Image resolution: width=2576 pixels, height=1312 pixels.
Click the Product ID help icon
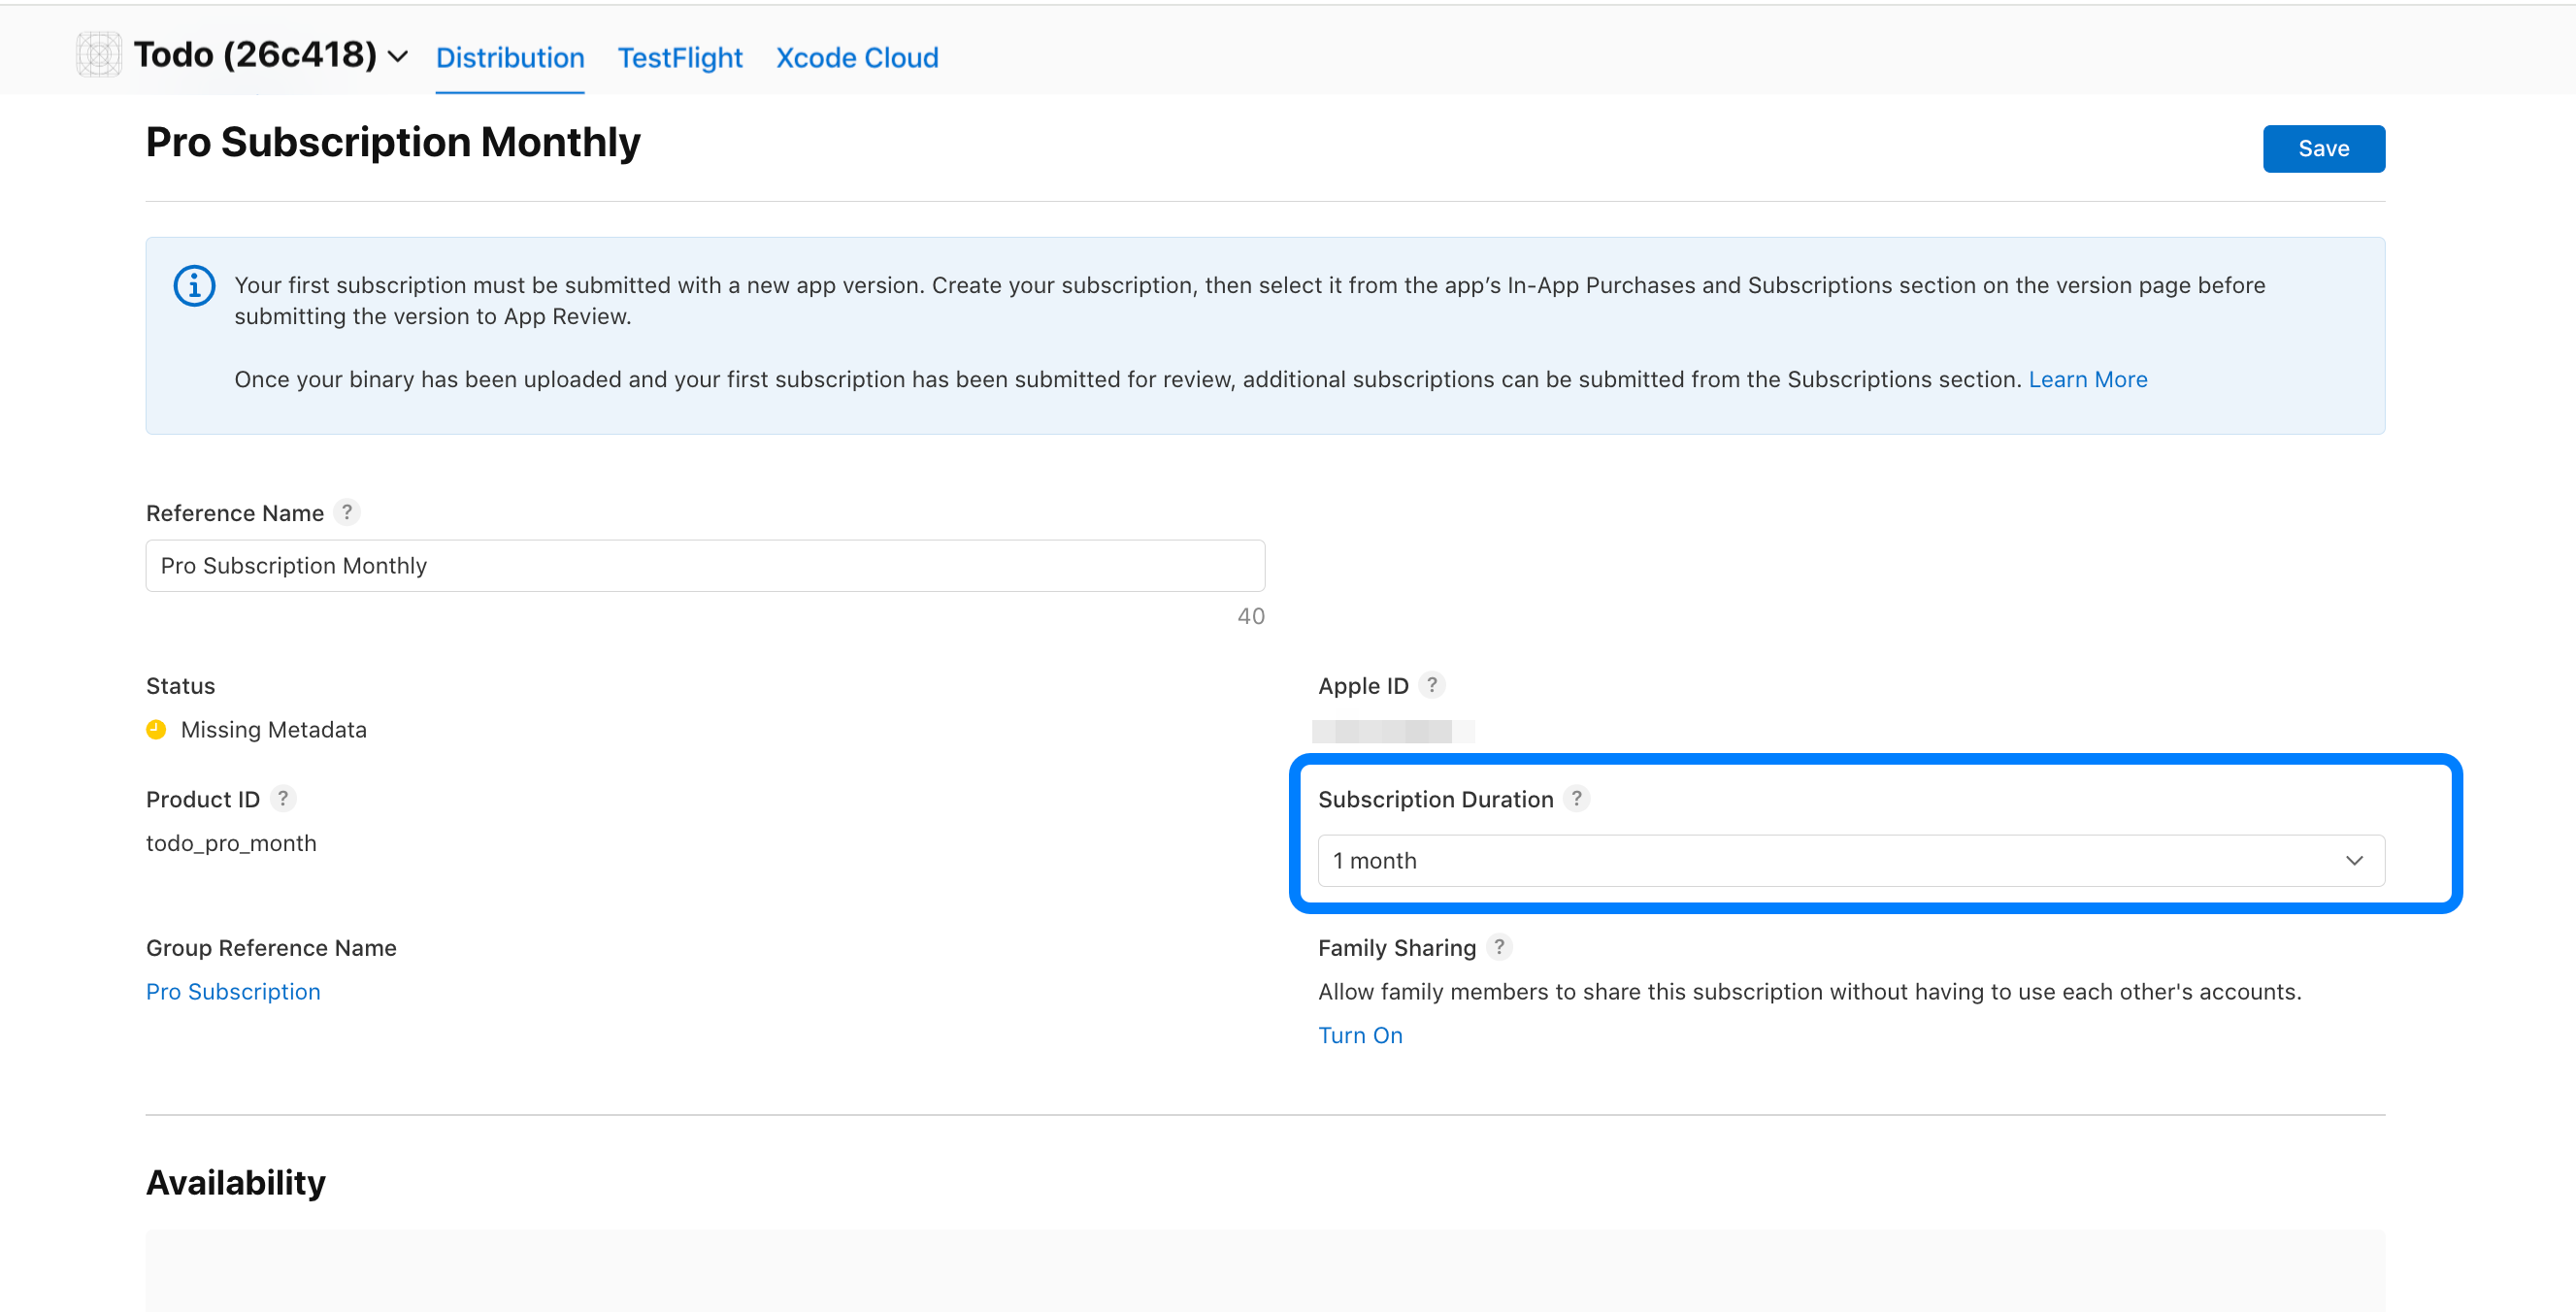pos(283,798)
